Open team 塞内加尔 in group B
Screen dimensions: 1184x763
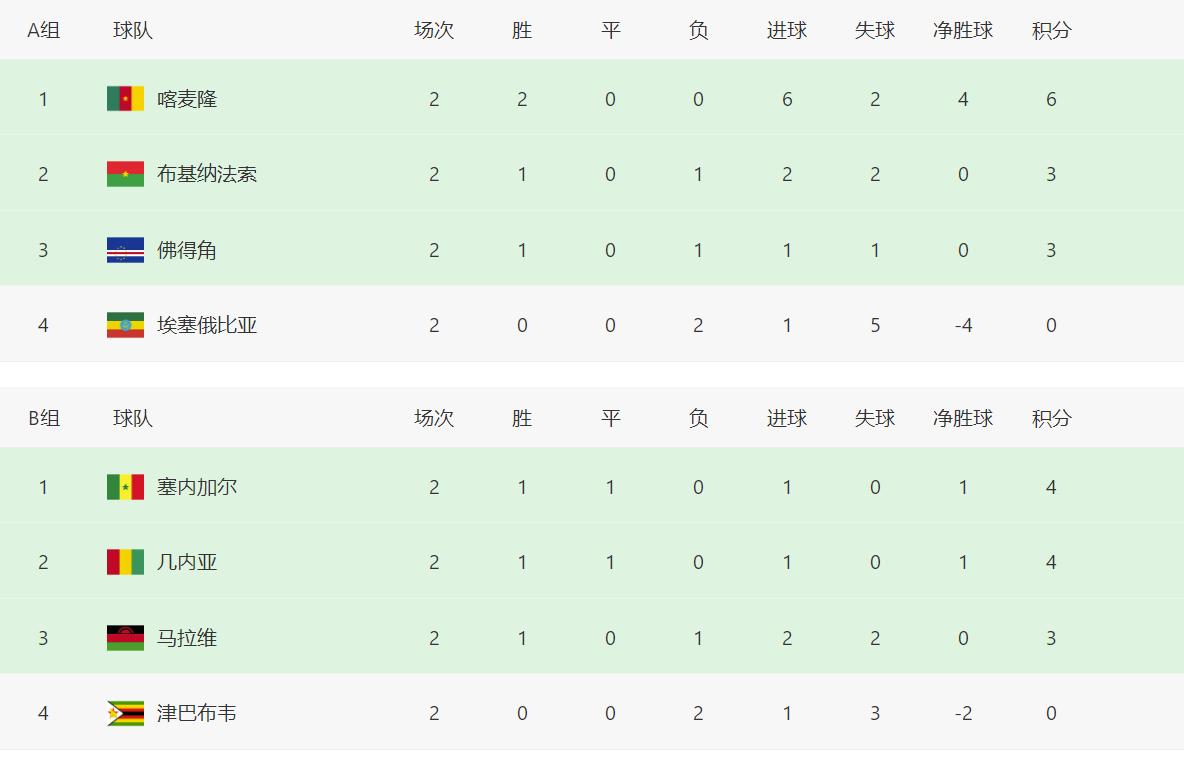[x=197, y=487]
